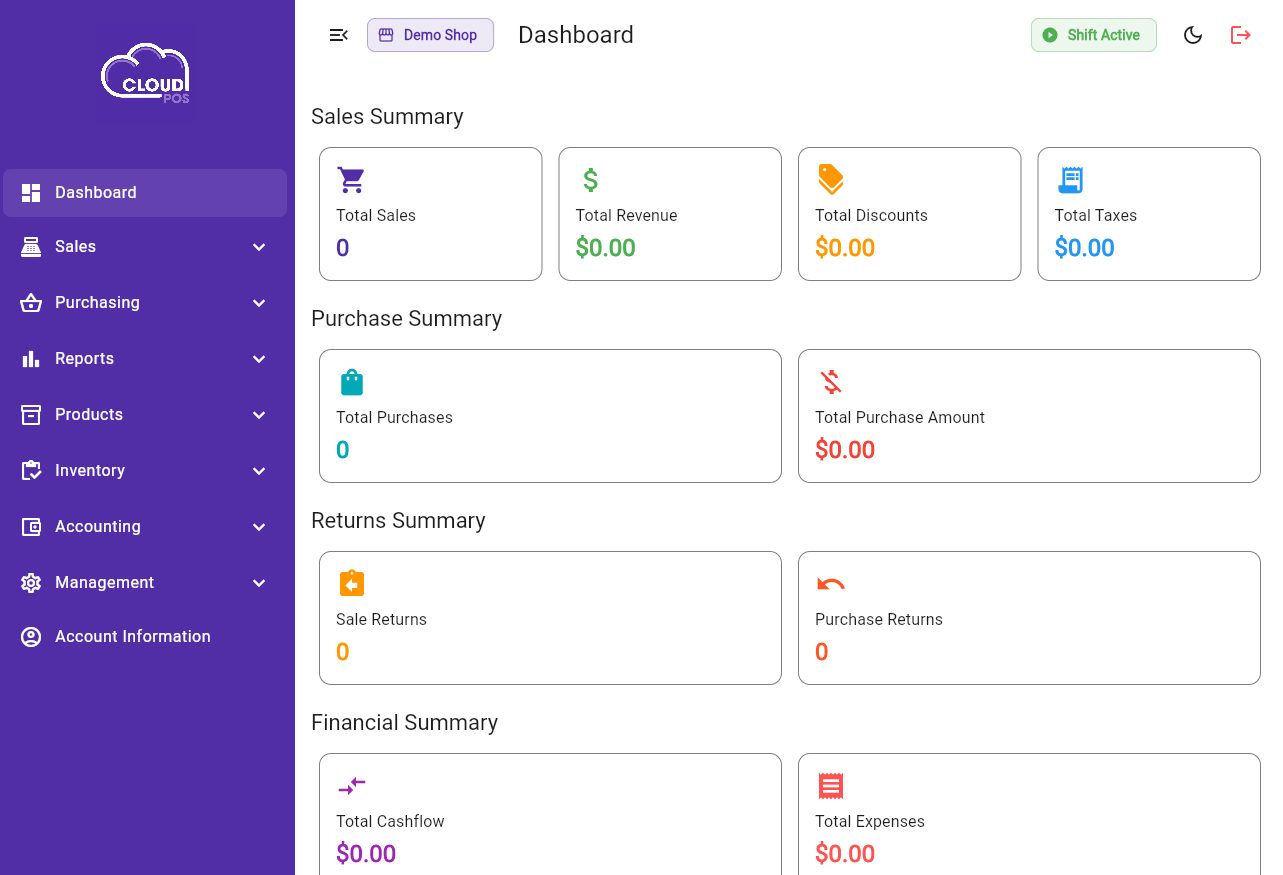The image size is (1283, 875).
Task: Click the logout icon in header
Action: 1240,35
